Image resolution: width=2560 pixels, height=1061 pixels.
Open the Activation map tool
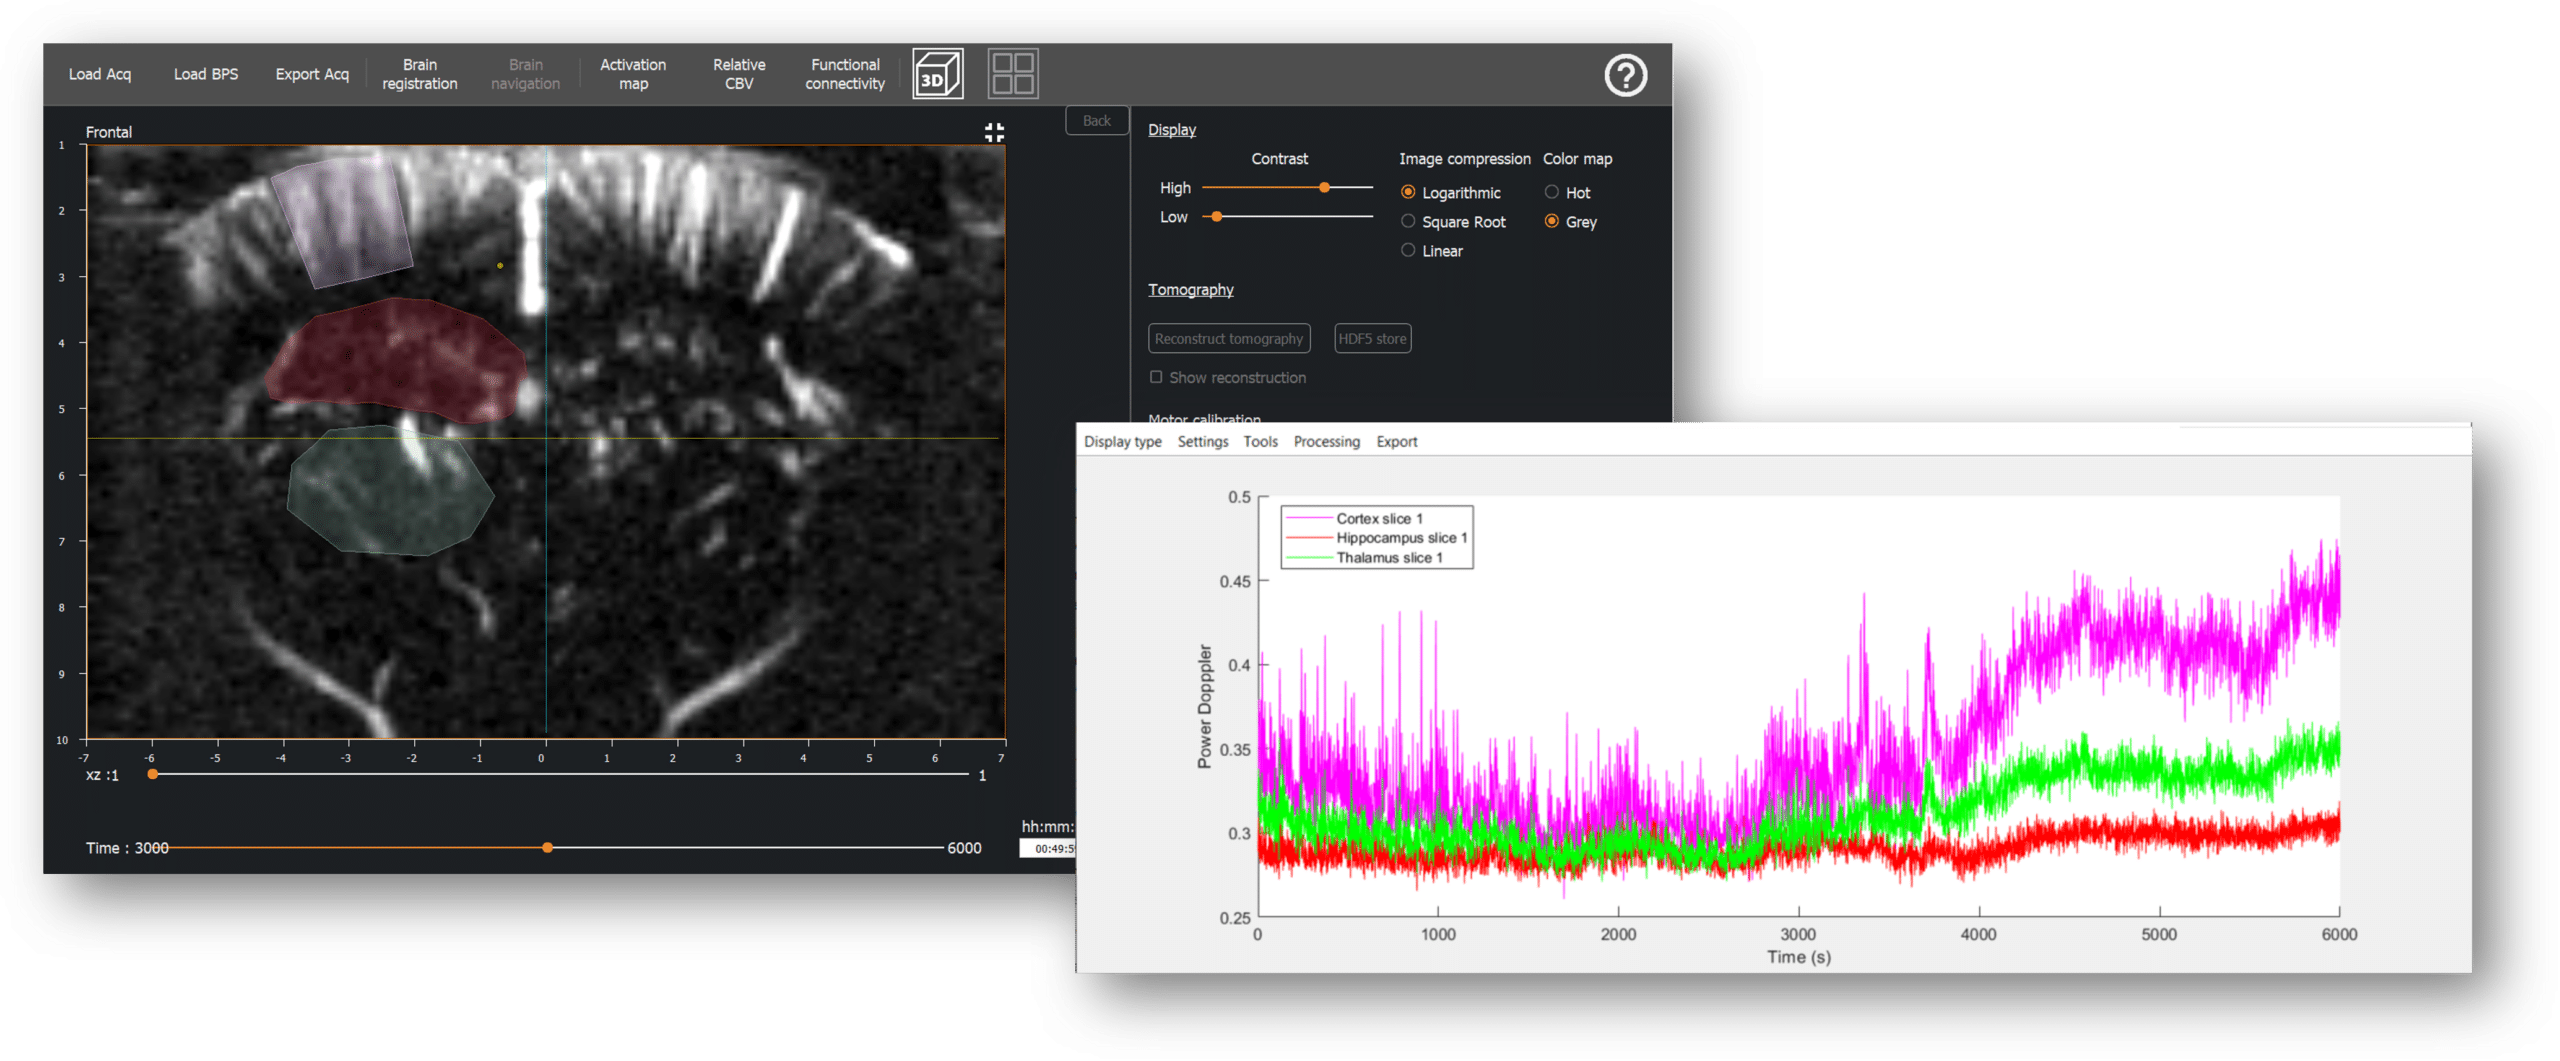click(x=632, y=74)
